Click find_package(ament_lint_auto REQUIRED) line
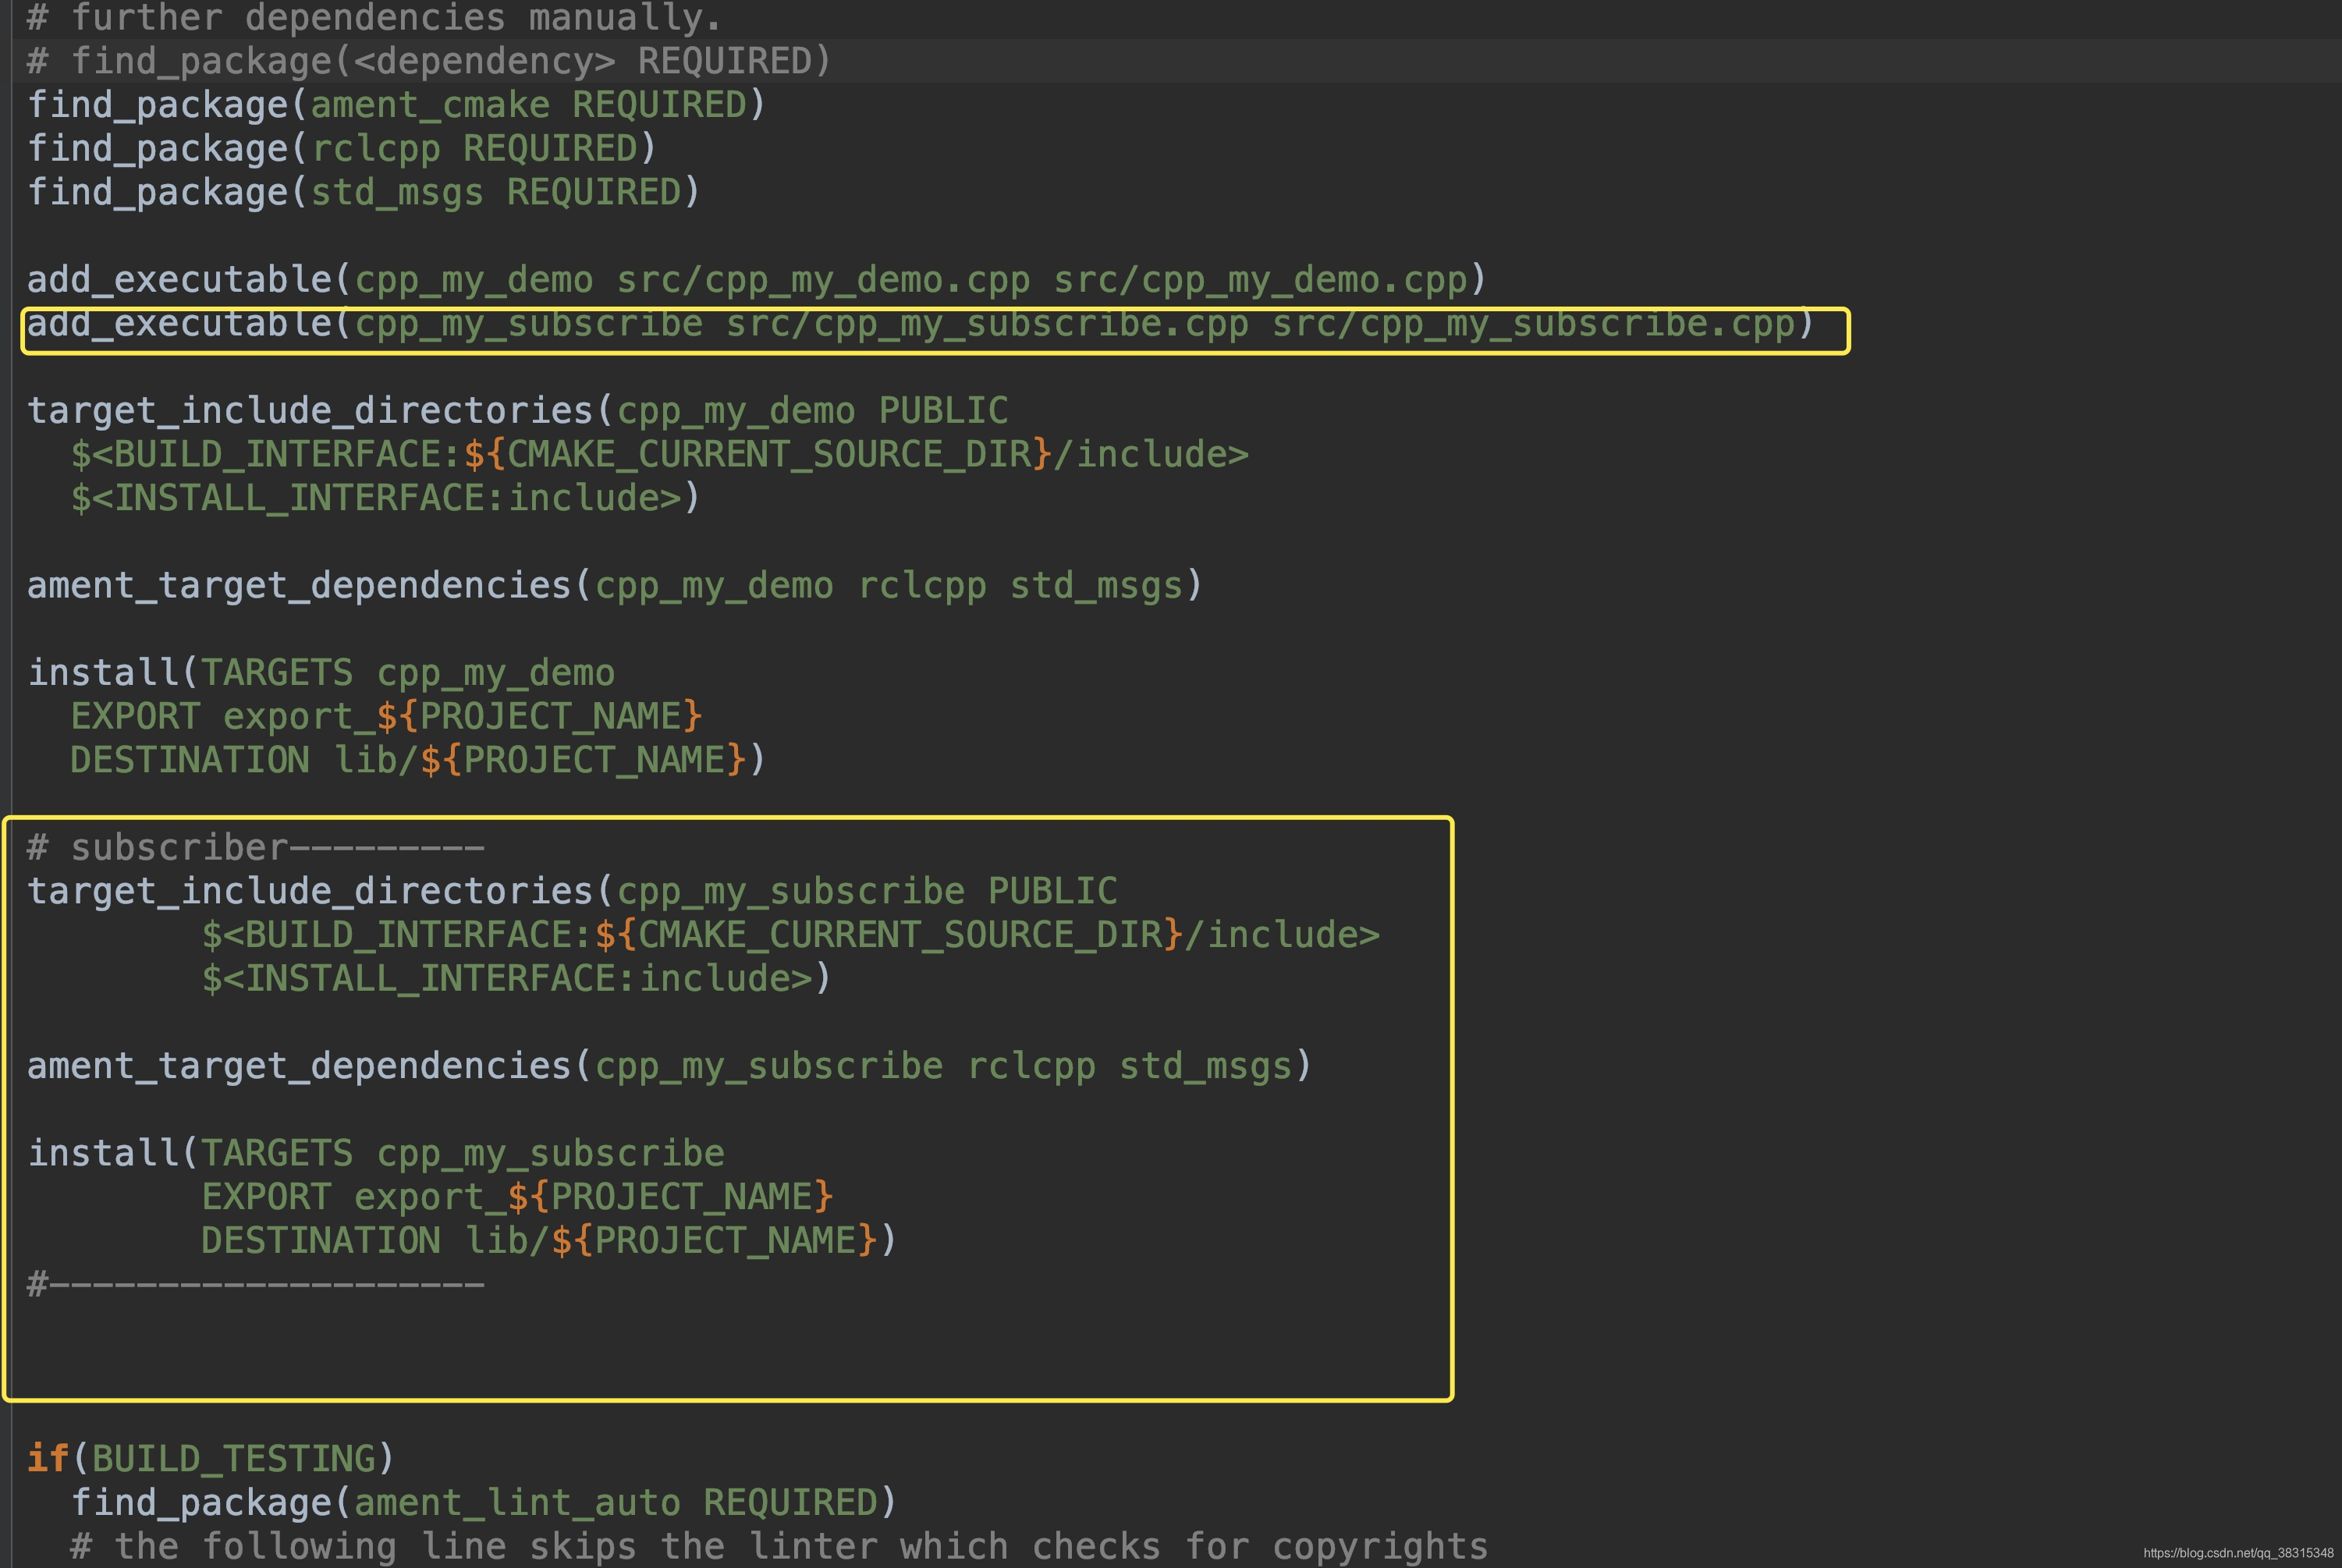 (x=484, y=1503)
